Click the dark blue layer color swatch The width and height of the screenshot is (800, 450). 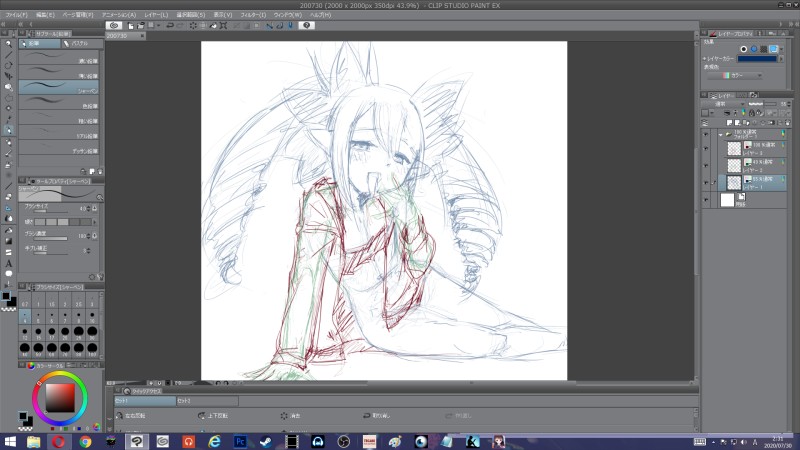(757, 59)
